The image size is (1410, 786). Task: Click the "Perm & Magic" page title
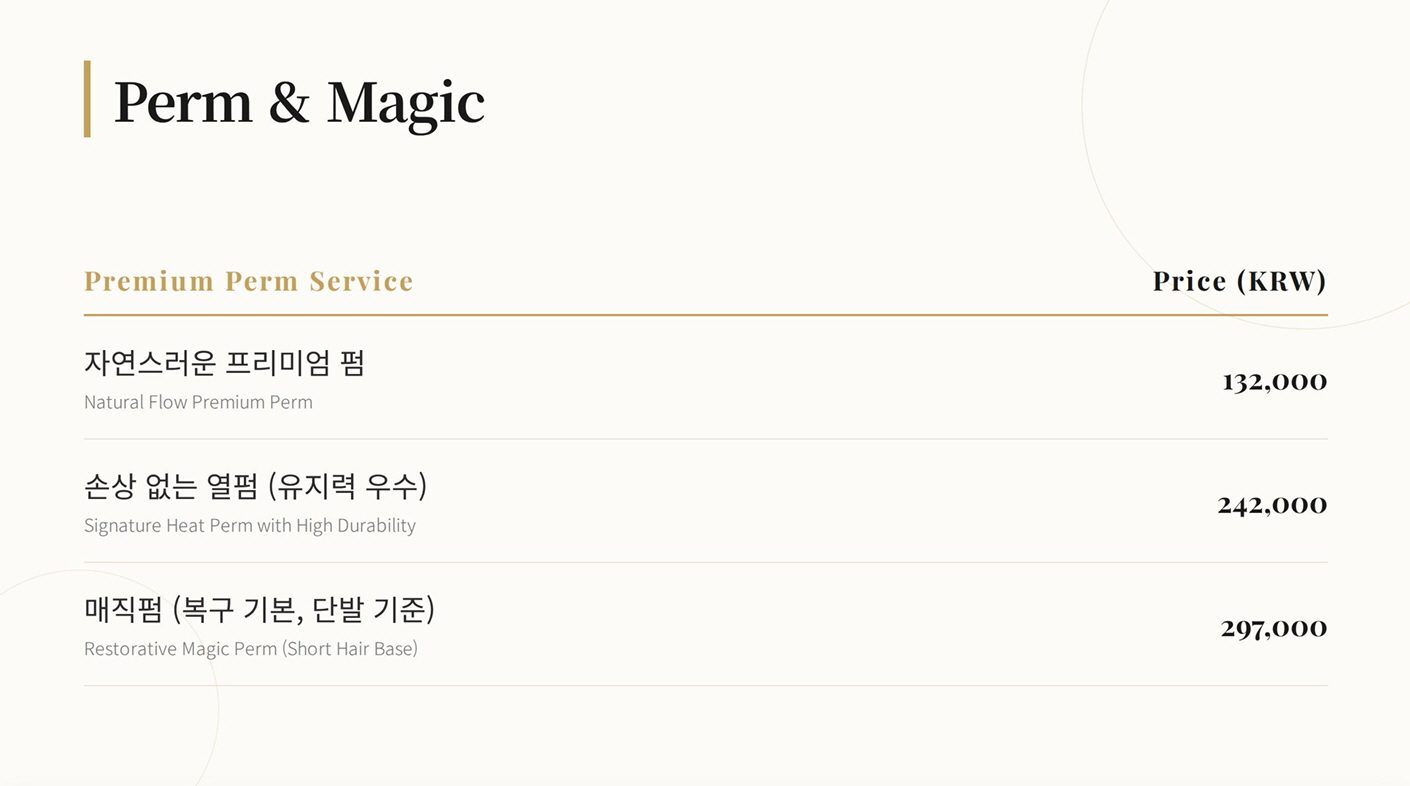point(299,101)
